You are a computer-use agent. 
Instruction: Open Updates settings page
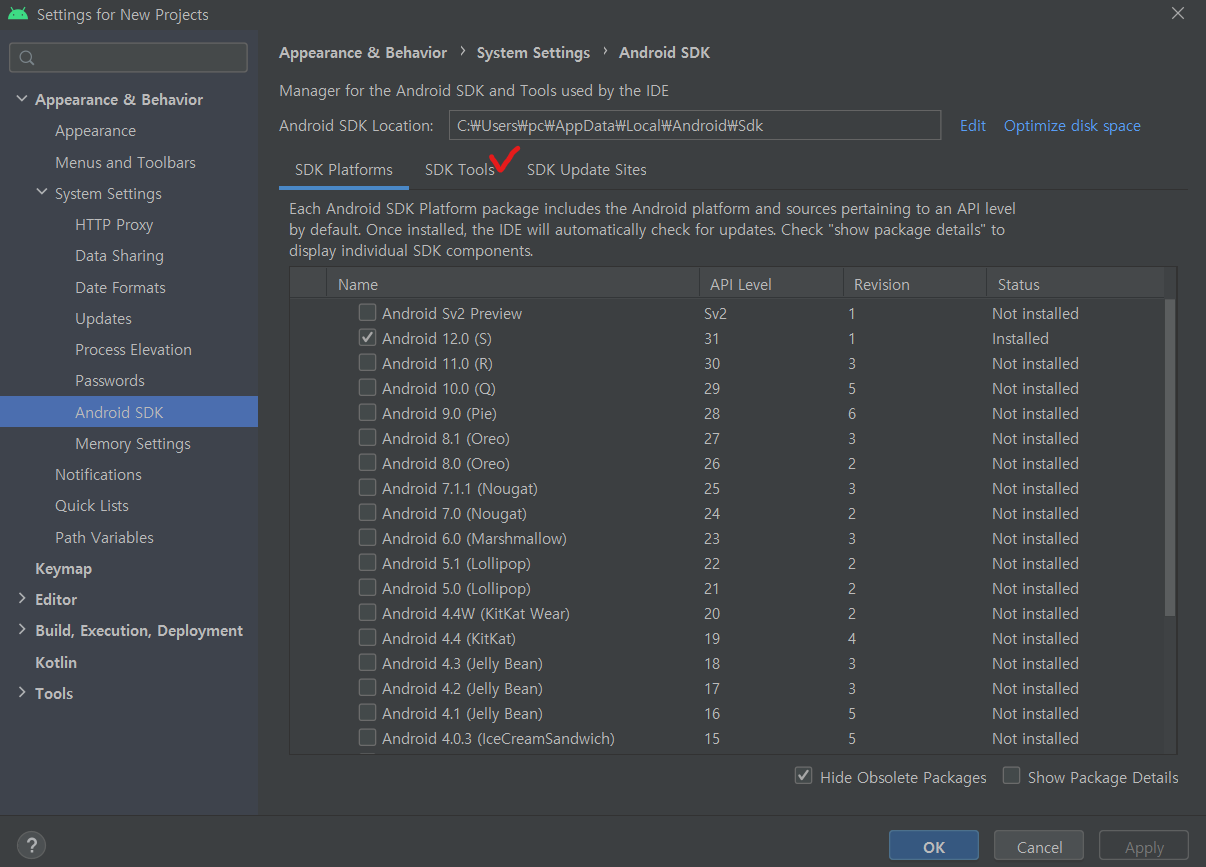(x=103, y=318)
